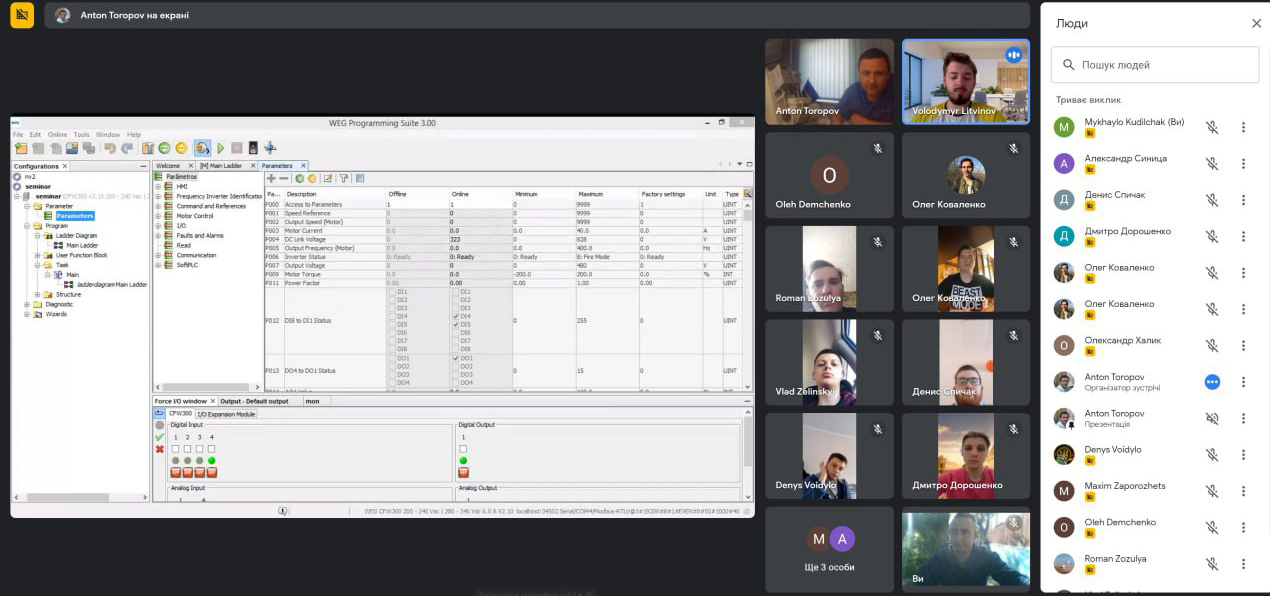Expand the Faults and Alarms parameter group
1270x596 pixels.
pyautogui.click(x=158, y=235)
